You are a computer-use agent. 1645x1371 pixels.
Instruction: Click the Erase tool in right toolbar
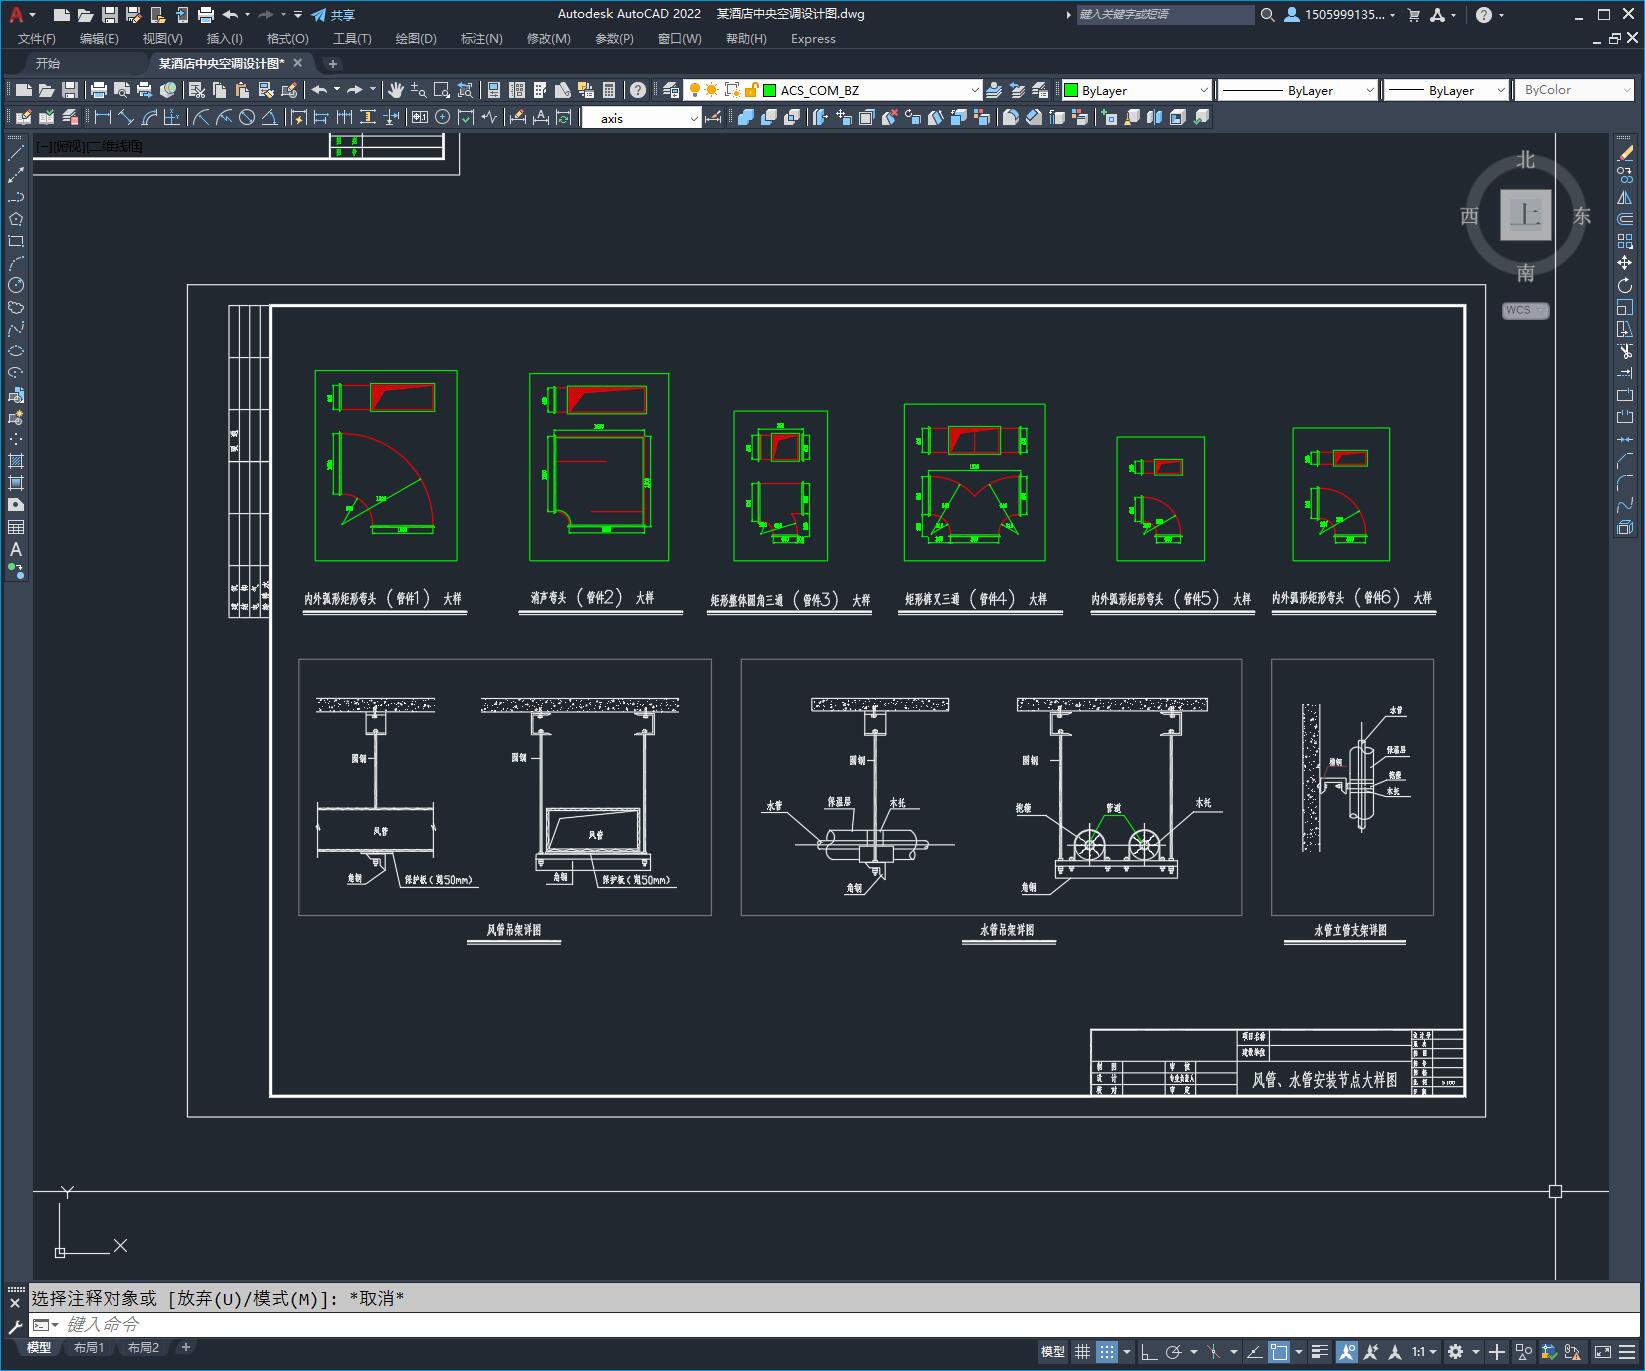click(x=1625, y=153)
